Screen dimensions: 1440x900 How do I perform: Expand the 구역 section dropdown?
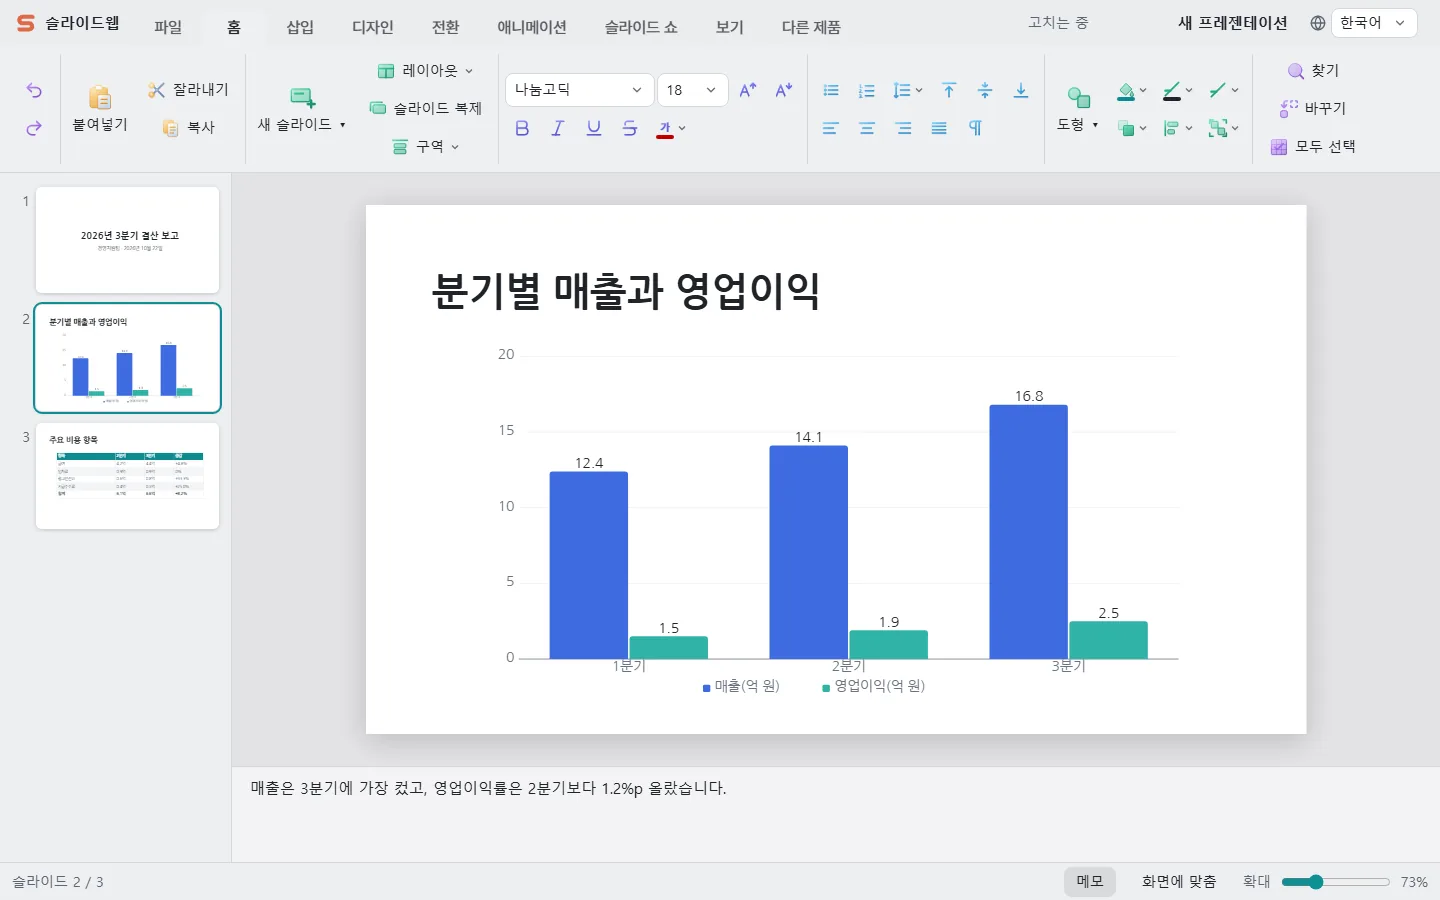pyautogui.click(x=427, y=147)
